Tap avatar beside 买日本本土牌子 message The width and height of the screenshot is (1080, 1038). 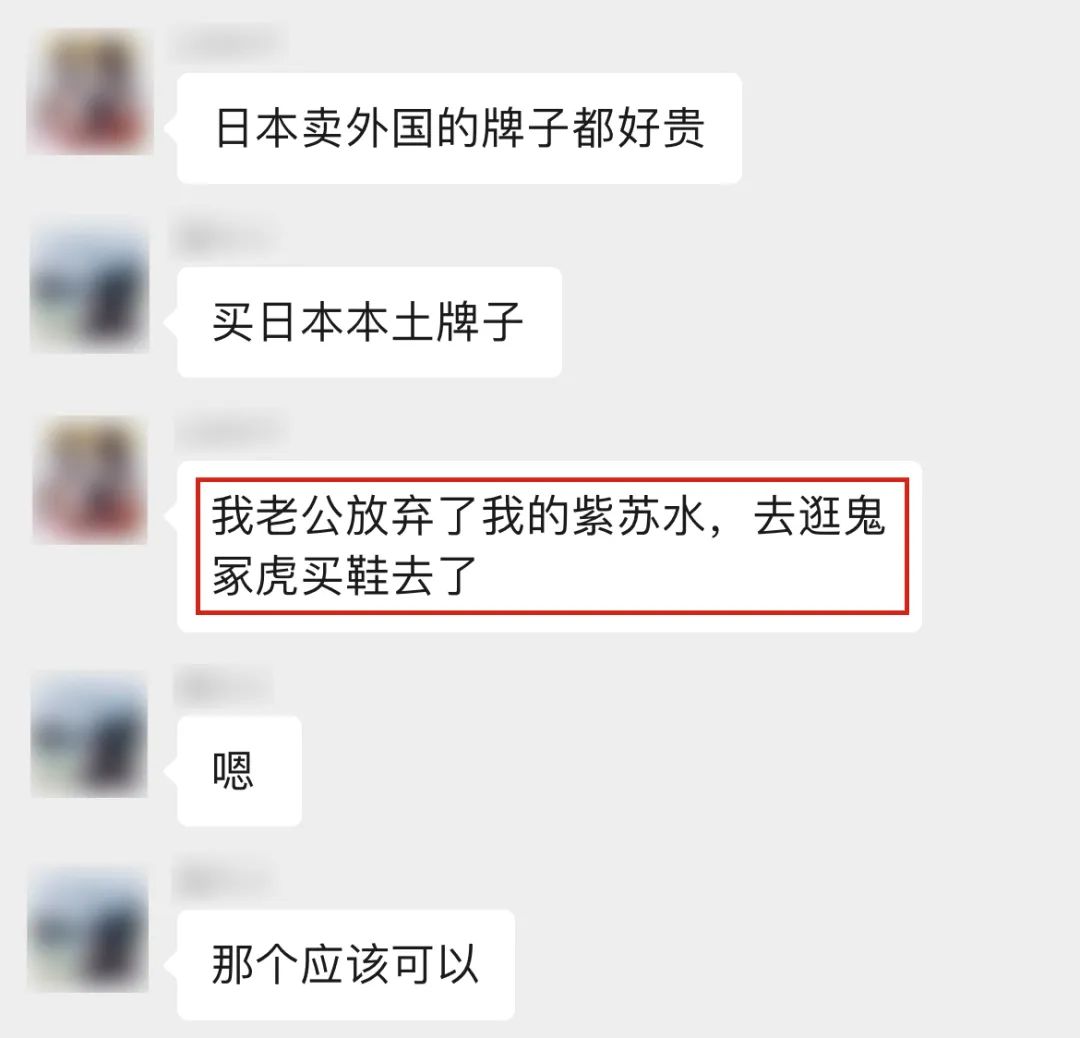(x=89, y=287)
